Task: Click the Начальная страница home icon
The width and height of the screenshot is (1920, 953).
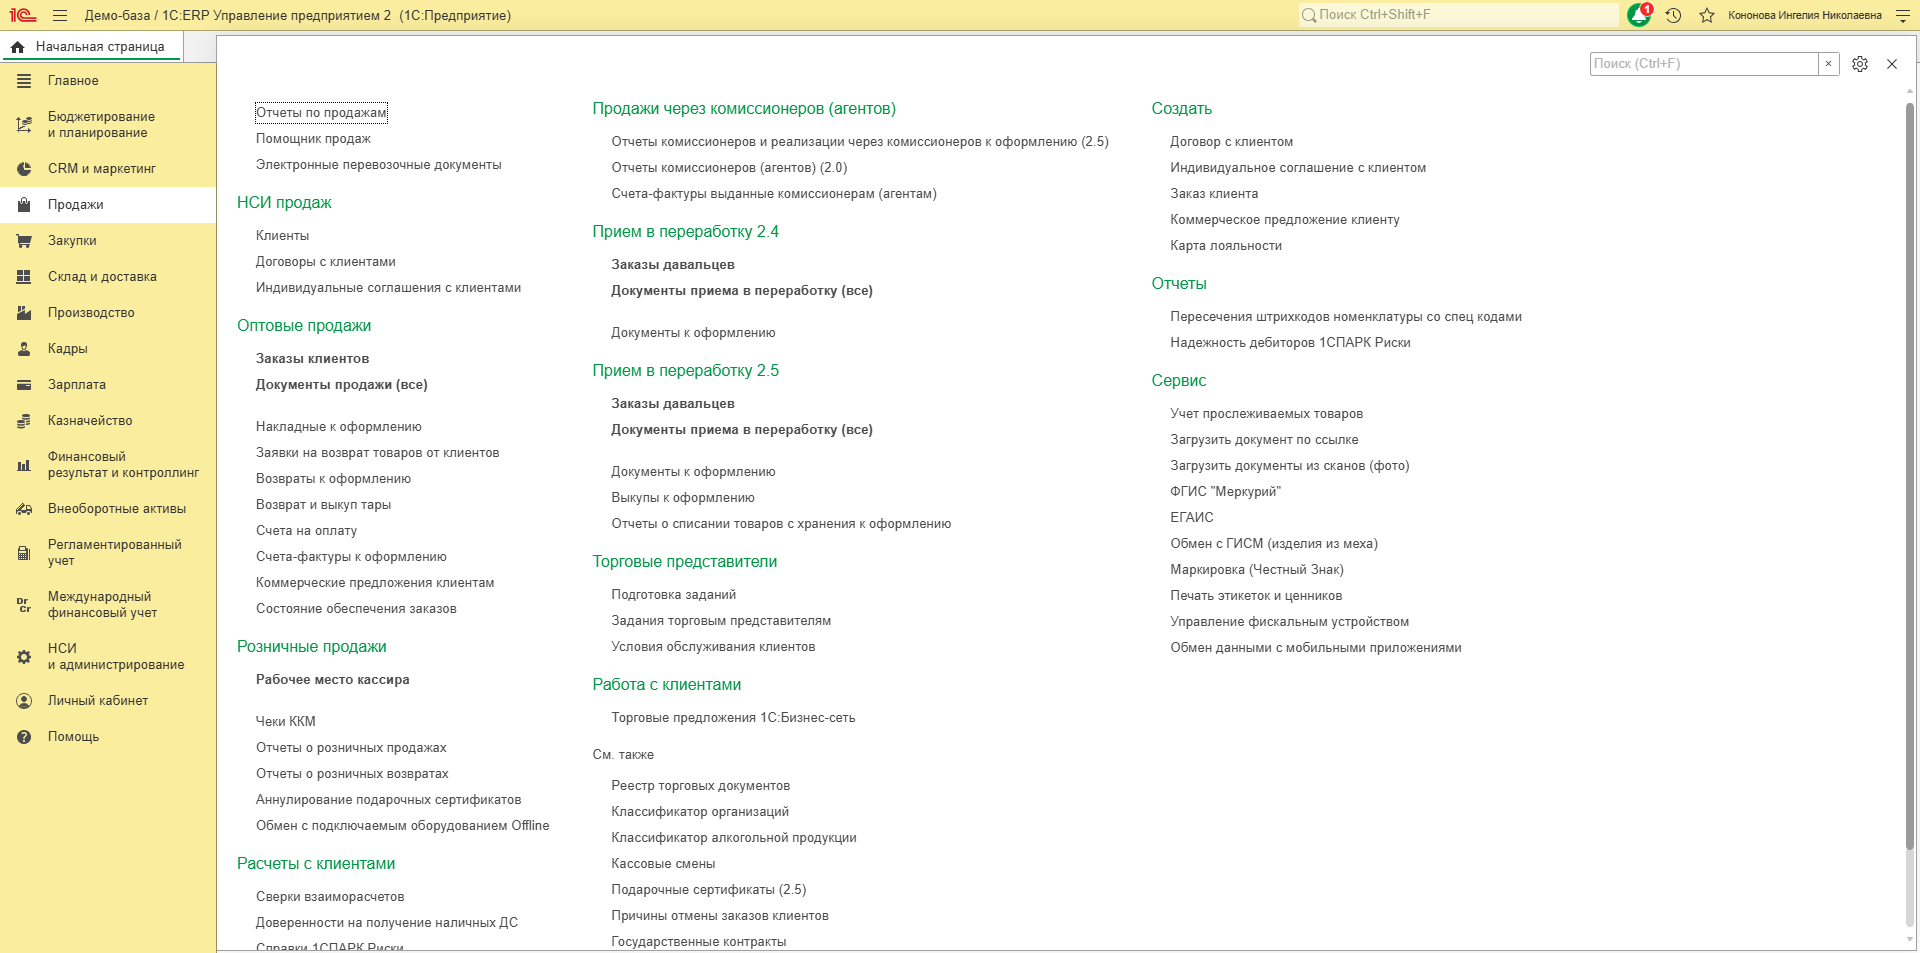Action: click(17, 47)
